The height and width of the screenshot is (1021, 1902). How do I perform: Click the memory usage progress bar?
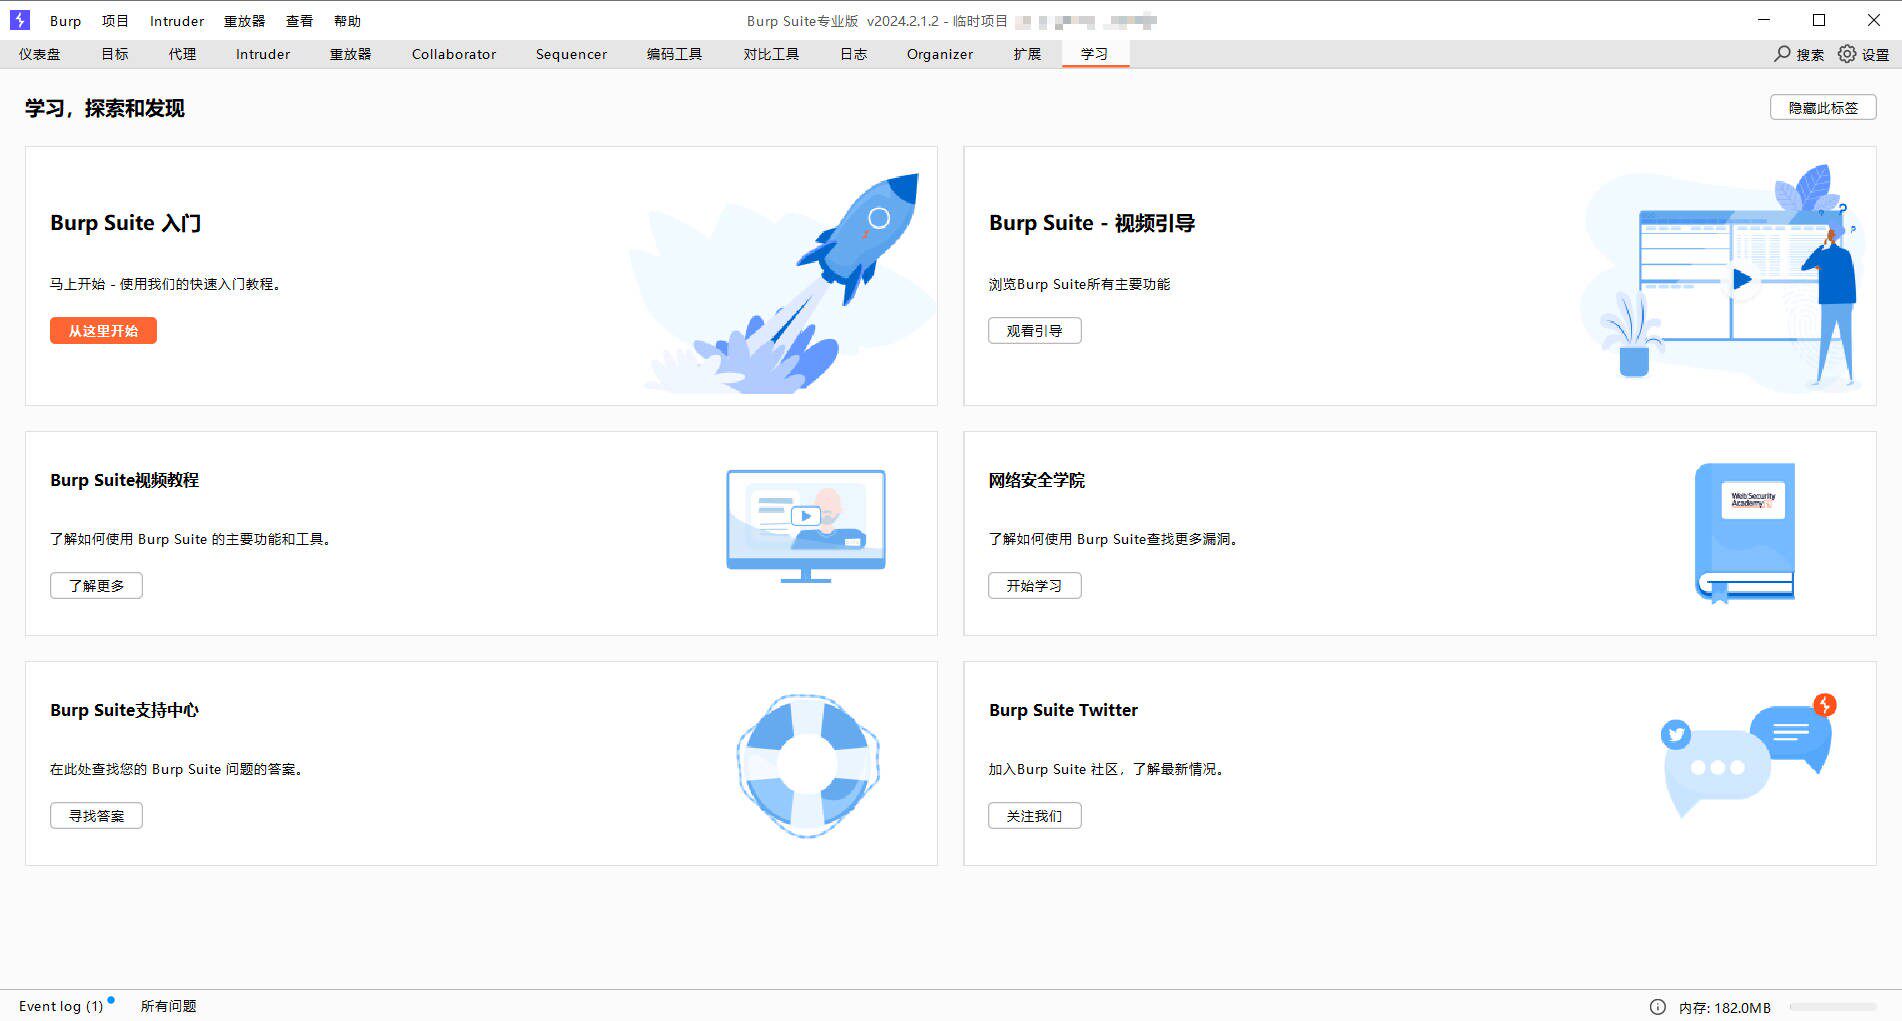(1832, 1007)
